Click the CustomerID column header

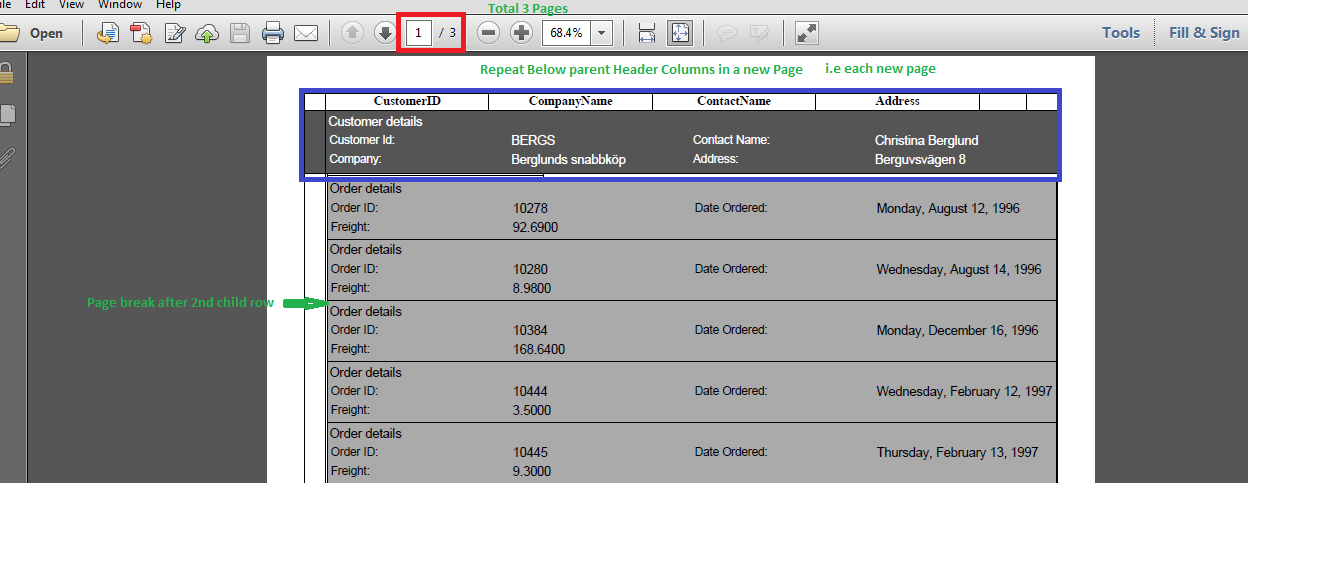[x=407, y=101]
